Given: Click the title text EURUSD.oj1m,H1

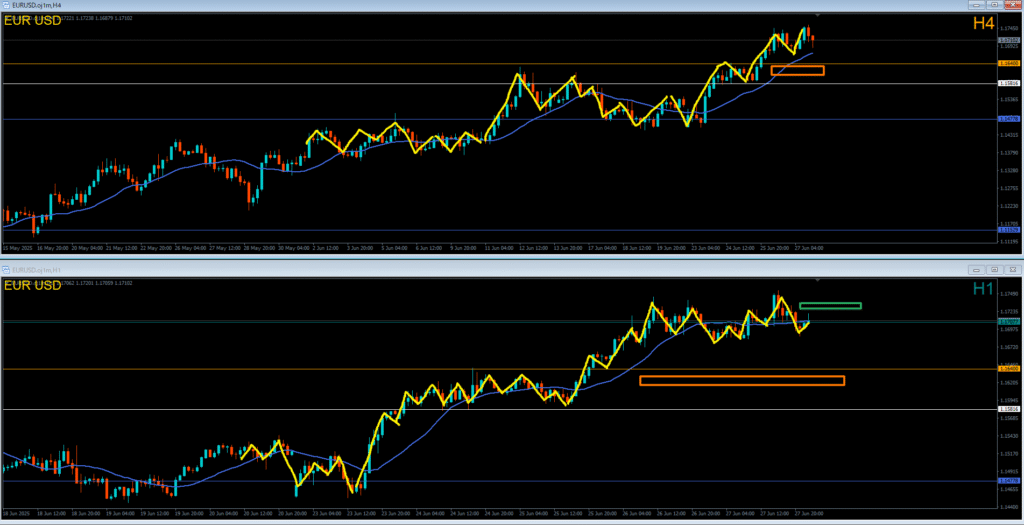Looking at the screenshot, I should 37,268.
